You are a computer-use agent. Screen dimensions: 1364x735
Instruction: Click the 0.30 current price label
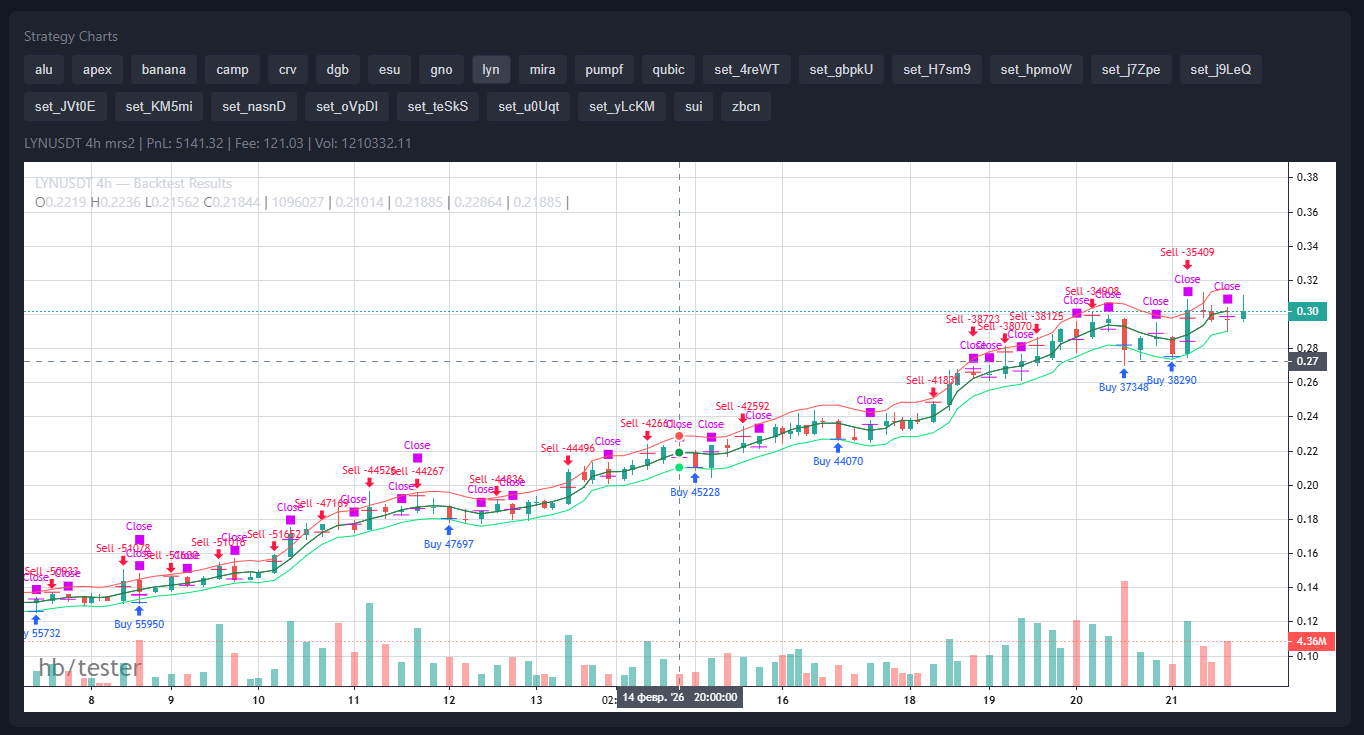(1307, 312)
